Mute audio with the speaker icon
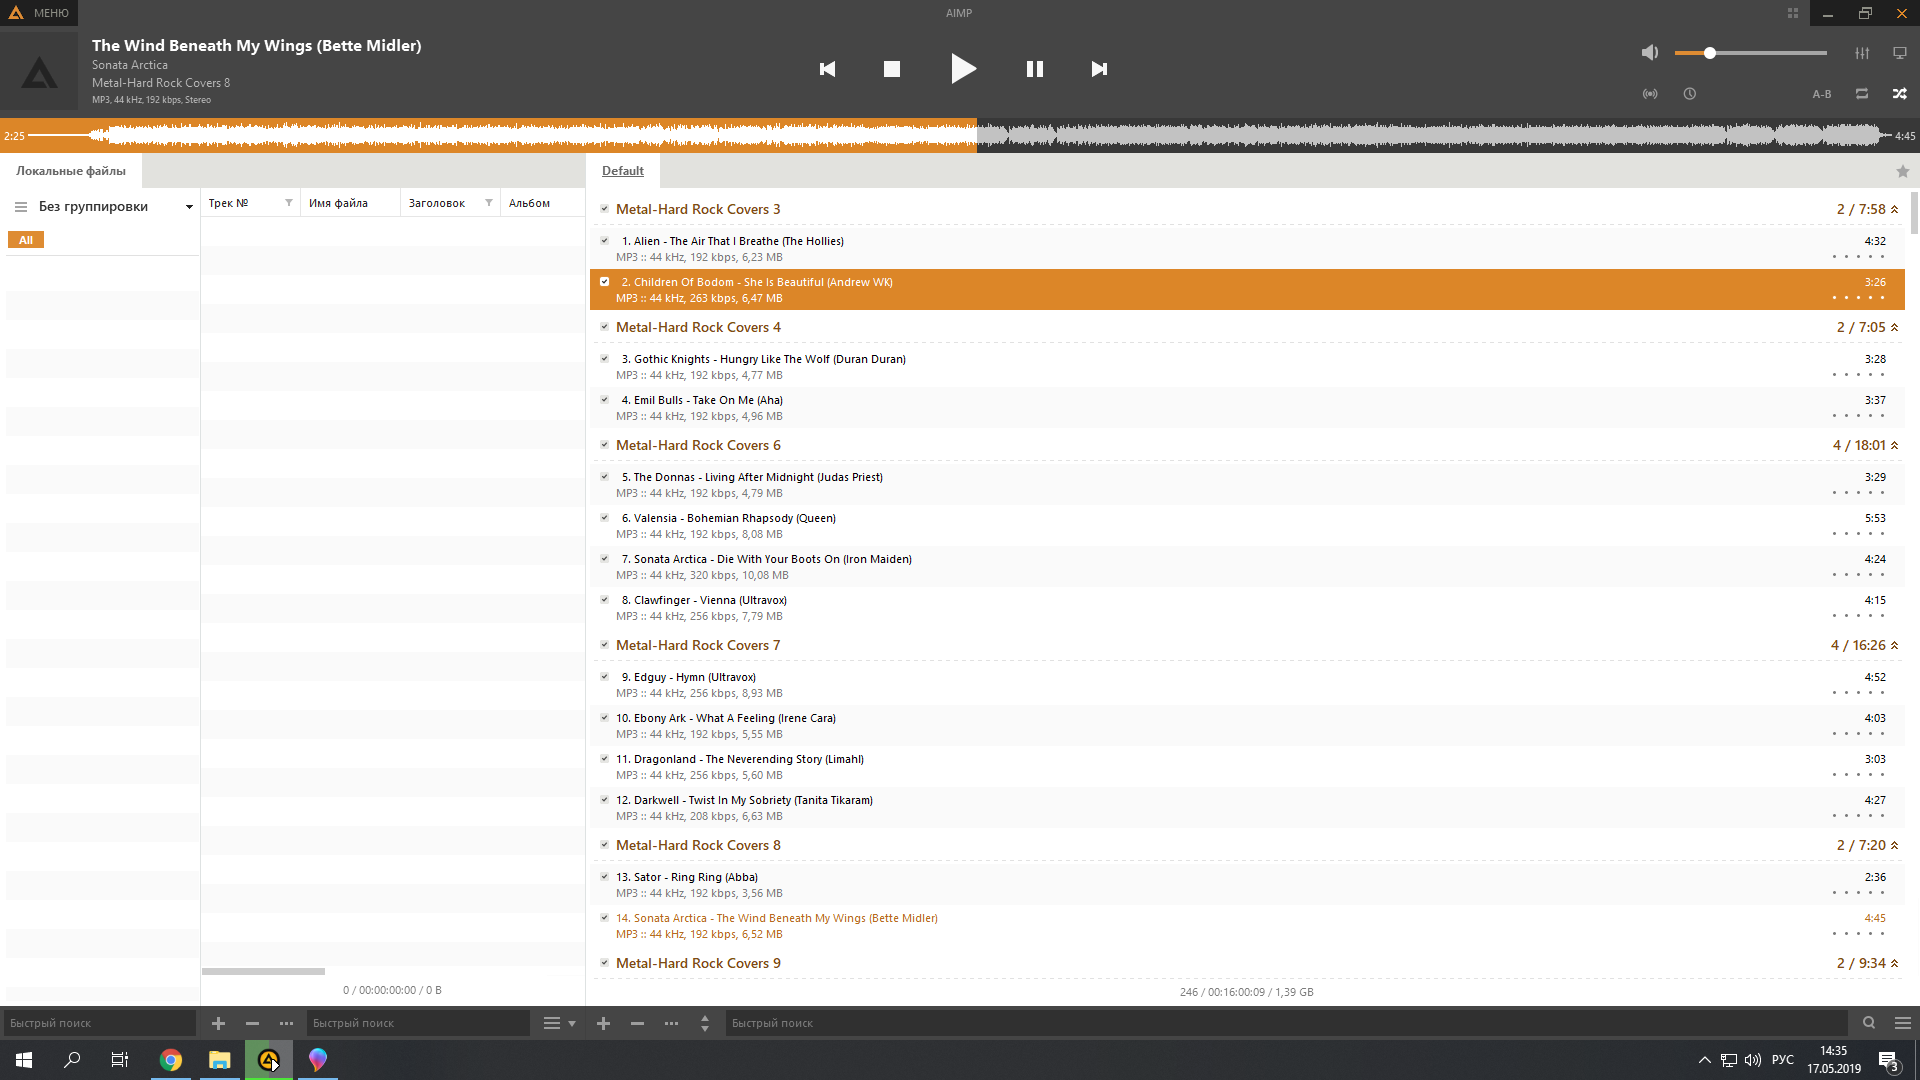 pyautogui.click(x=1650, y=53)
